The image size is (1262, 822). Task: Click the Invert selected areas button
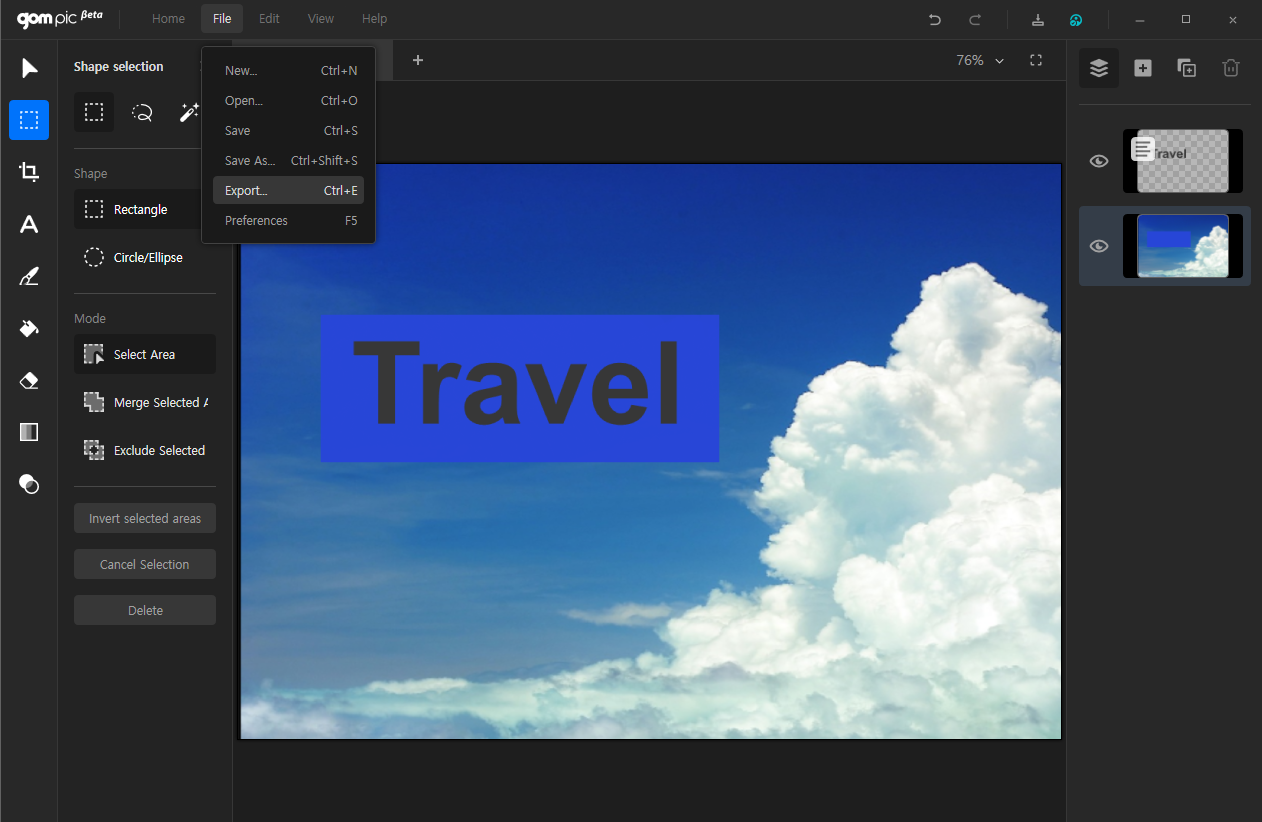pos(145,519)
